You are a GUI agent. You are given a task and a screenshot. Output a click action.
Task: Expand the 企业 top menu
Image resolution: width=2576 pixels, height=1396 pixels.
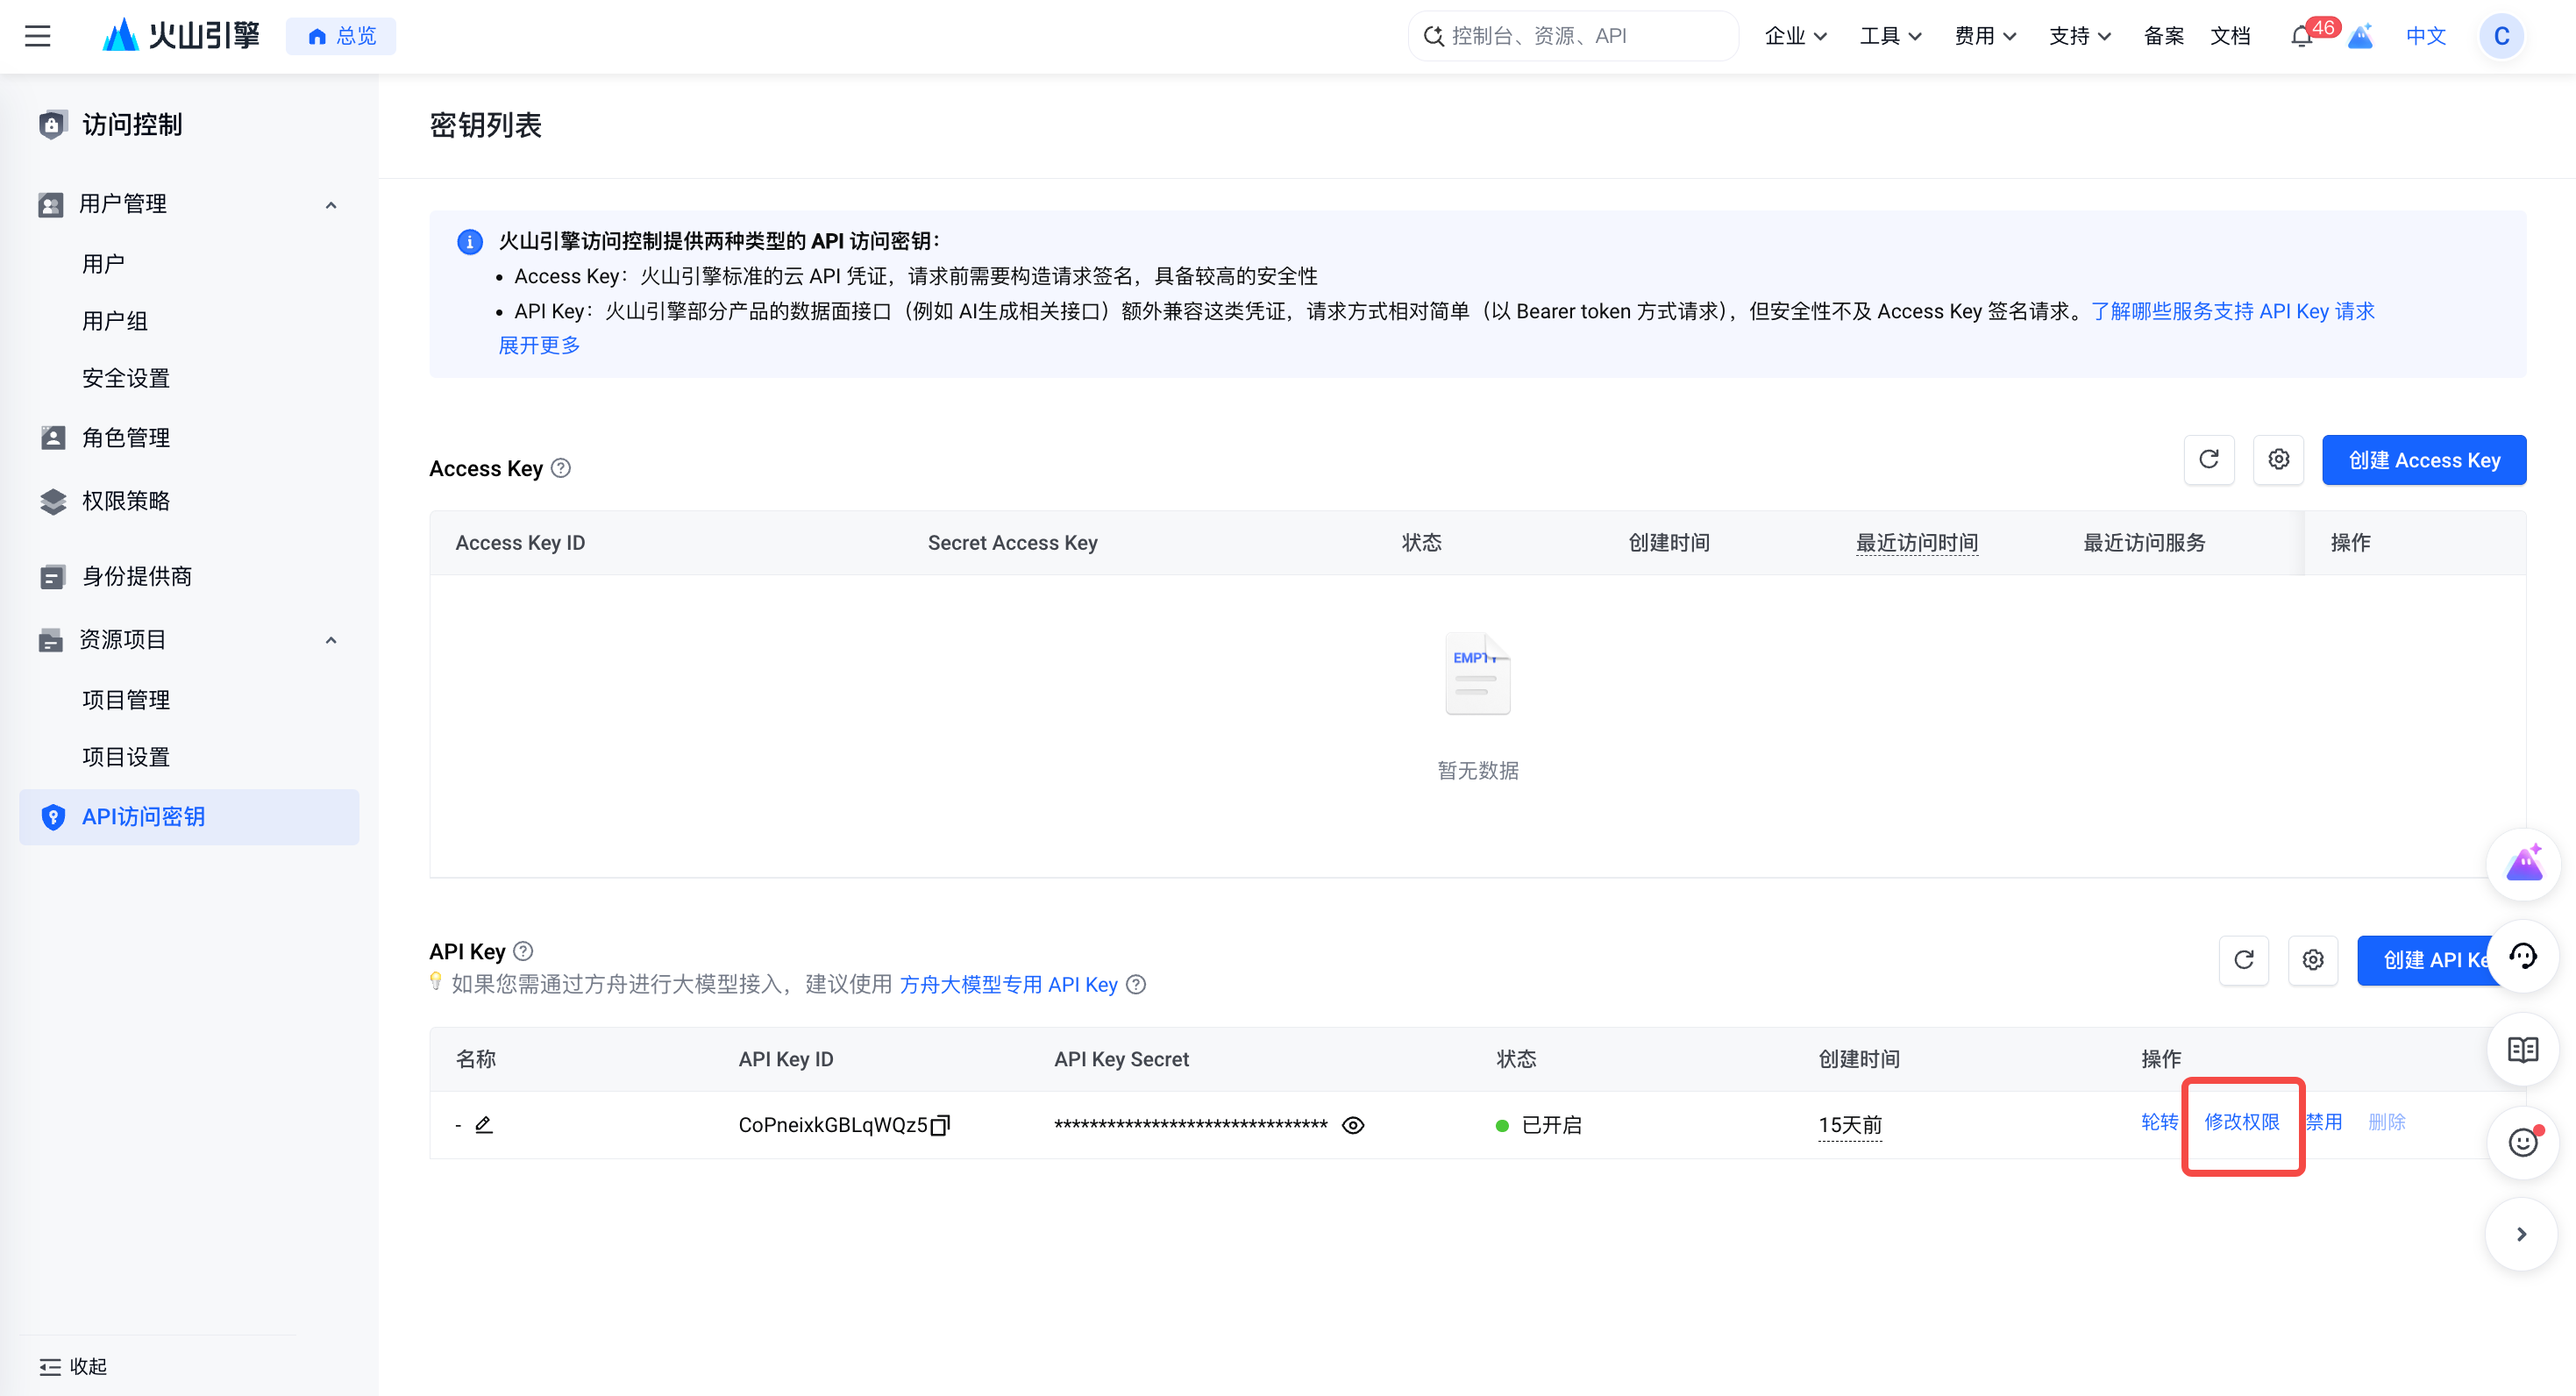tap(1795, 36)
